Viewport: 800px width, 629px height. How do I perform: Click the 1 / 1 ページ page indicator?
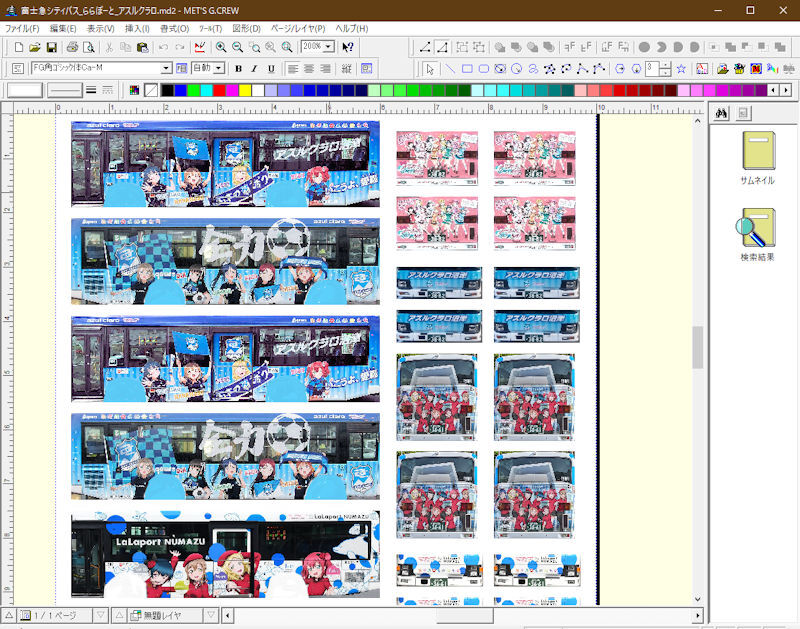coord(55,616)
